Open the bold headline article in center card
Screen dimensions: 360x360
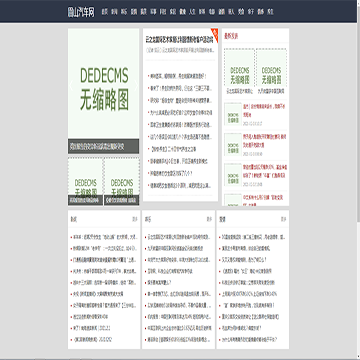click(x=179, y=40)
